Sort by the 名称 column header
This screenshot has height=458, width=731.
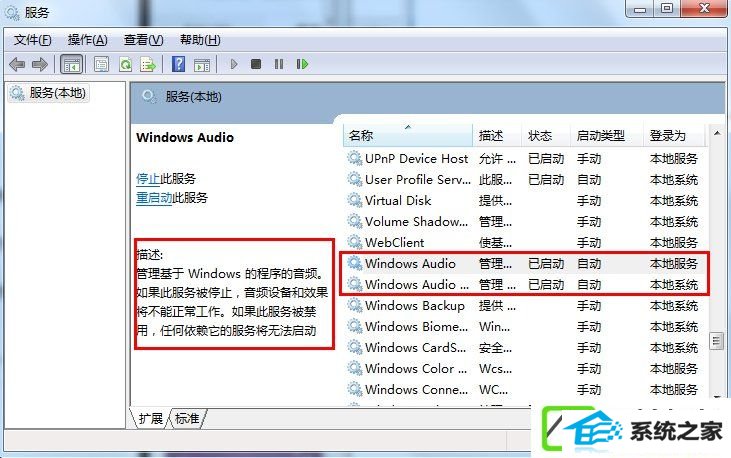tap(408, 136)
